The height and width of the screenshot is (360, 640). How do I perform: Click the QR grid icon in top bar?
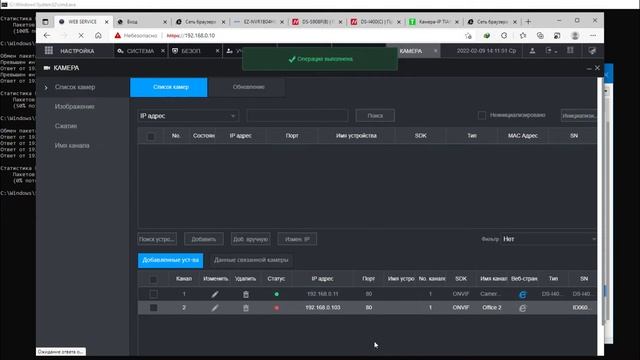click(570, 51)
